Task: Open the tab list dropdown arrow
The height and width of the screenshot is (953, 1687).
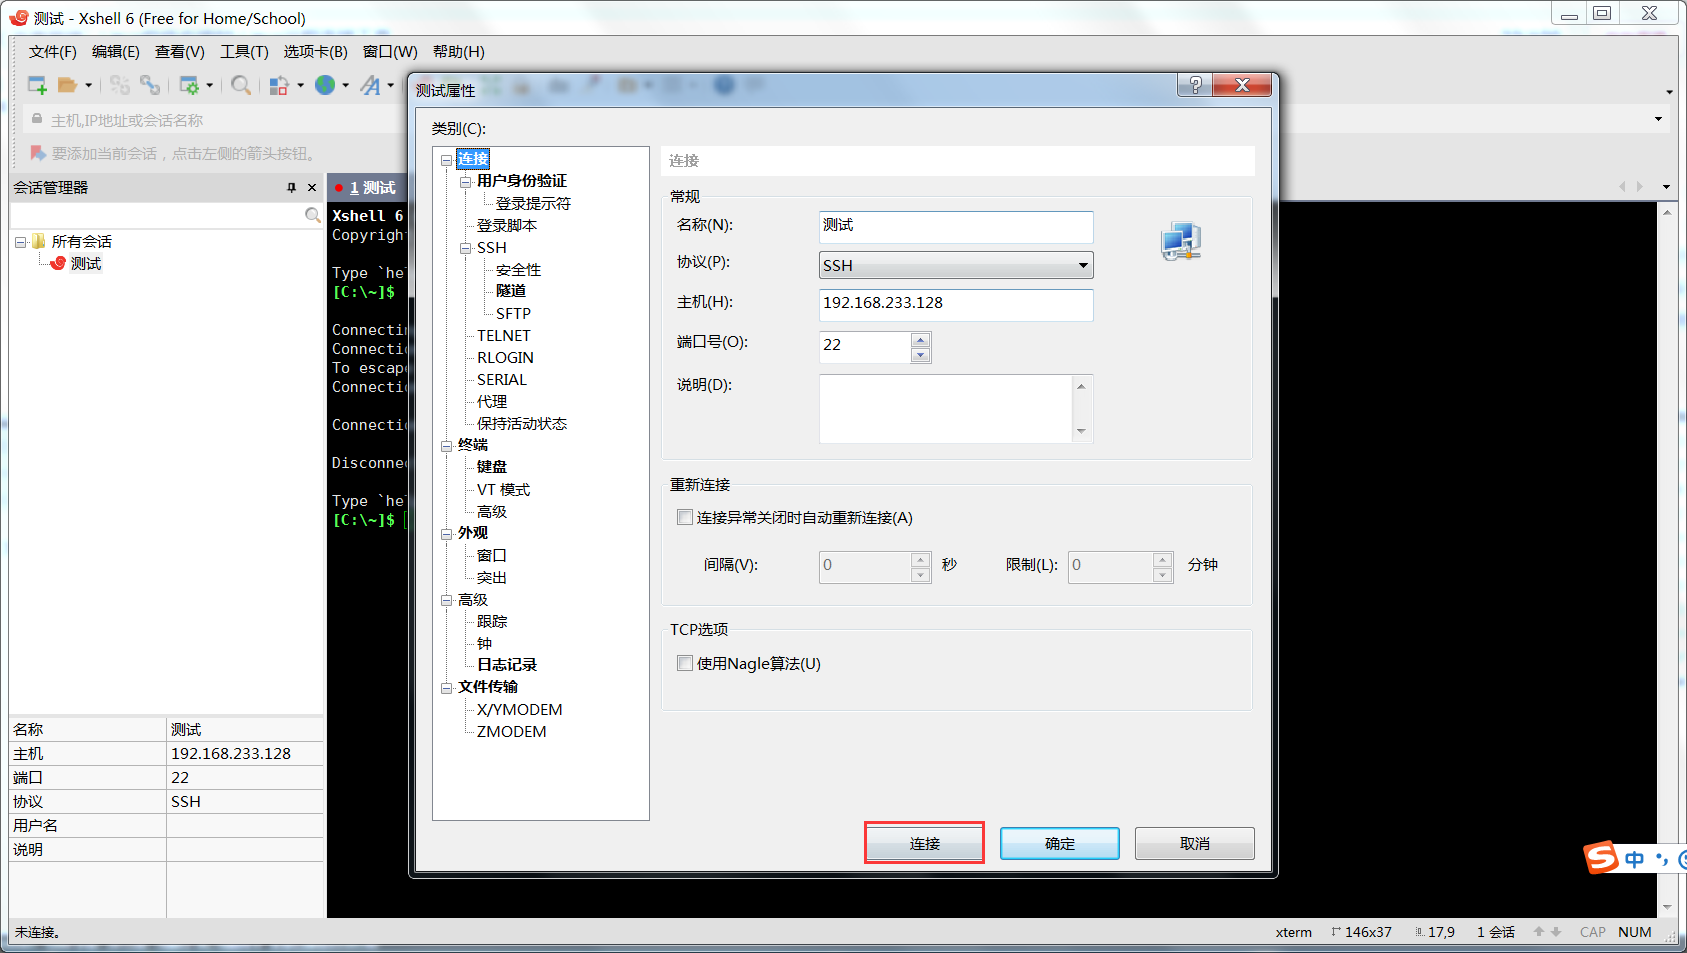Action: click(x=1666, y=187)
